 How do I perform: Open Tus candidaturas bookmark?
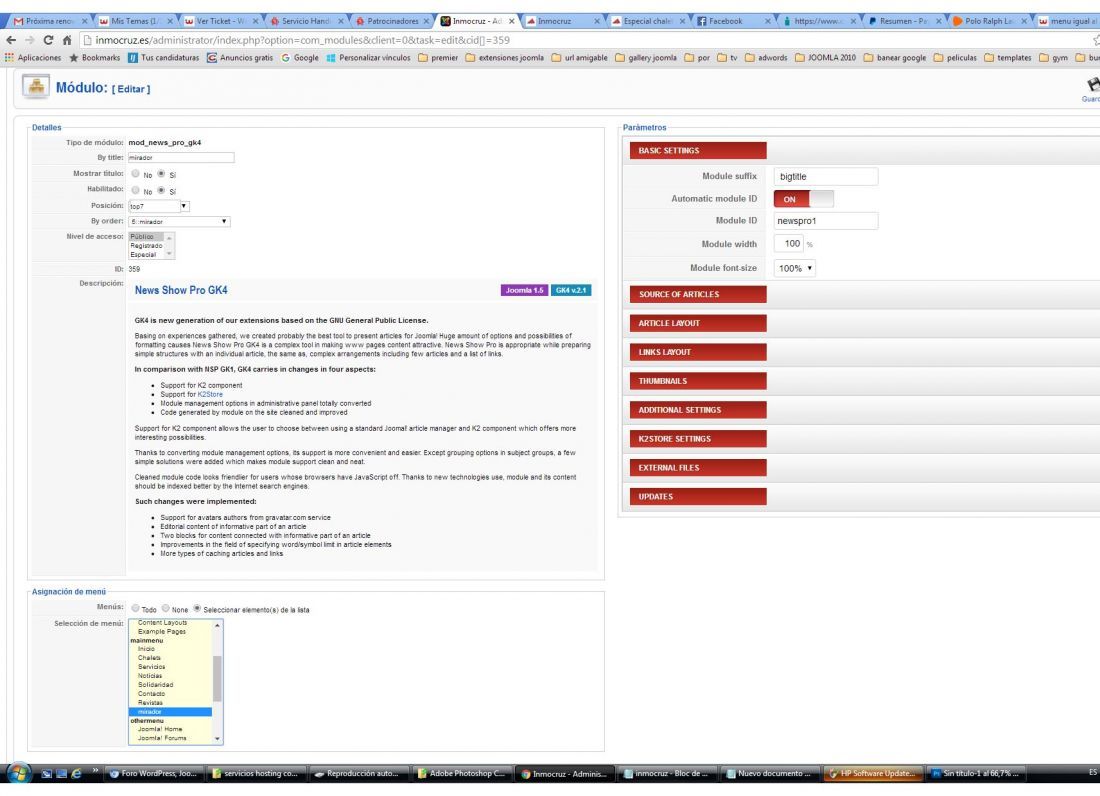coord(163,58)
